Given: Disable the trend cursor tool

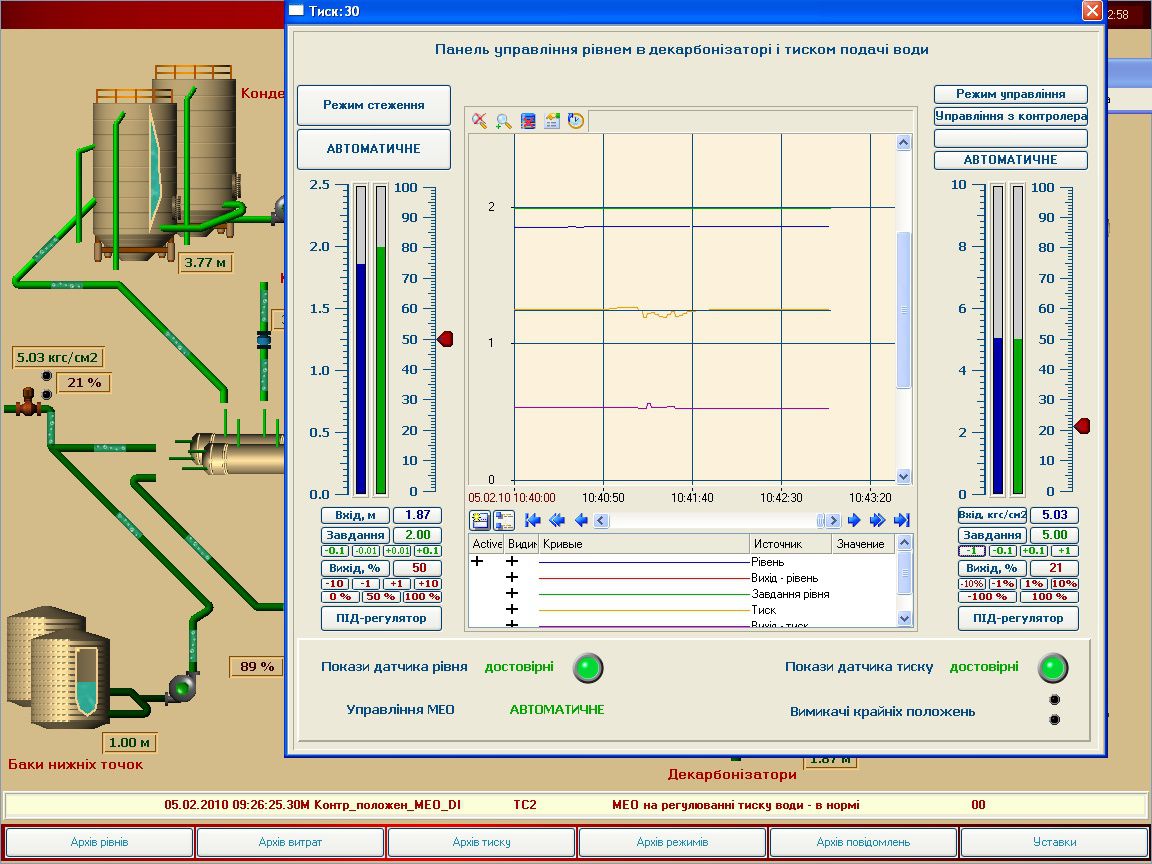Looking at the screenshot, I should [479, 119].
